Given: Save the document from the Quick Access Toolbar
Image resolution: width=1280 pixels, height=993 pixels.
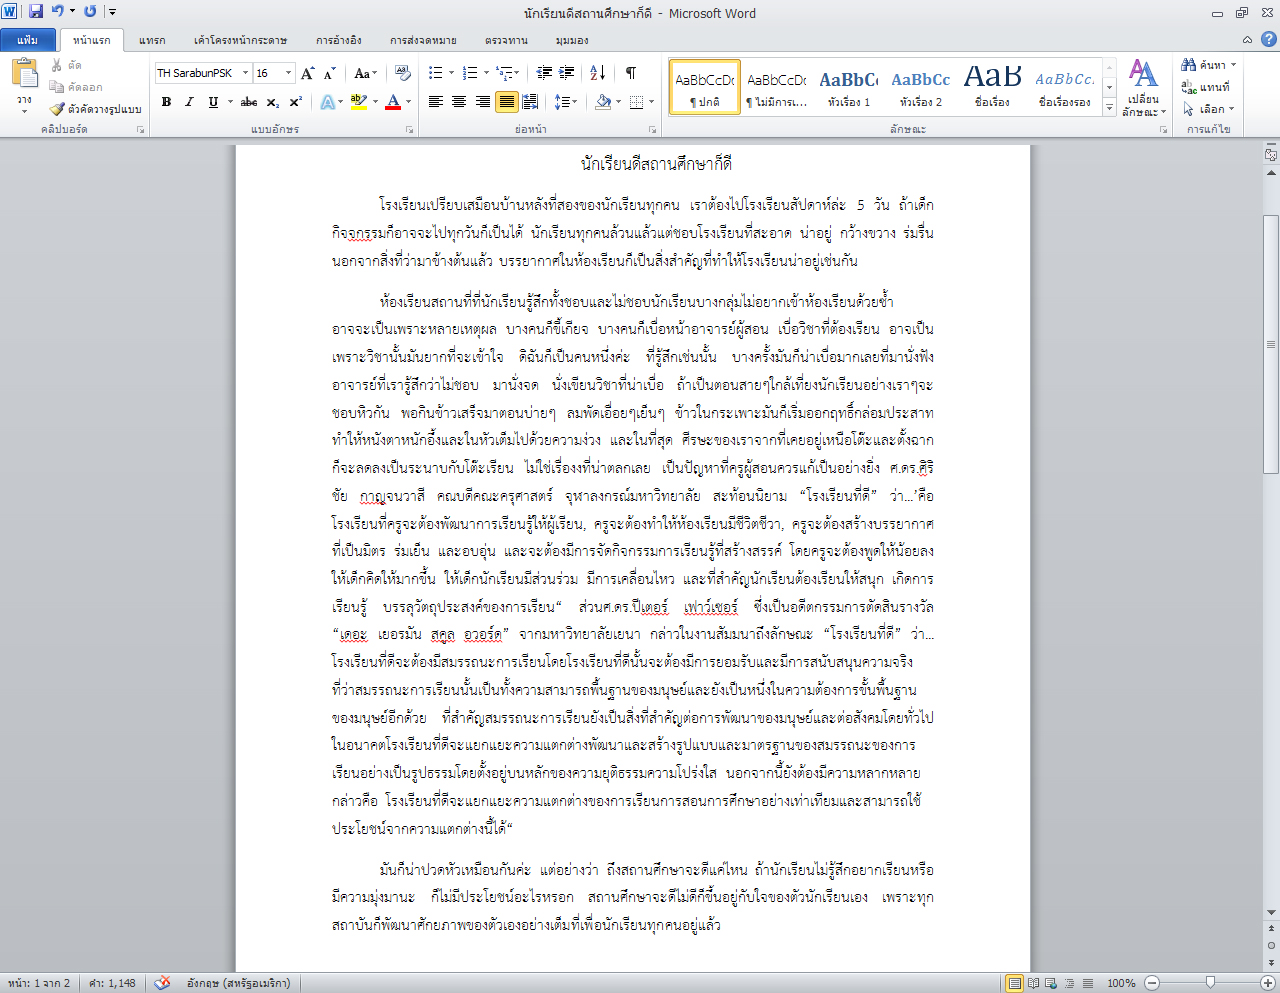Looking at the screenshot, I should (36, 12).
